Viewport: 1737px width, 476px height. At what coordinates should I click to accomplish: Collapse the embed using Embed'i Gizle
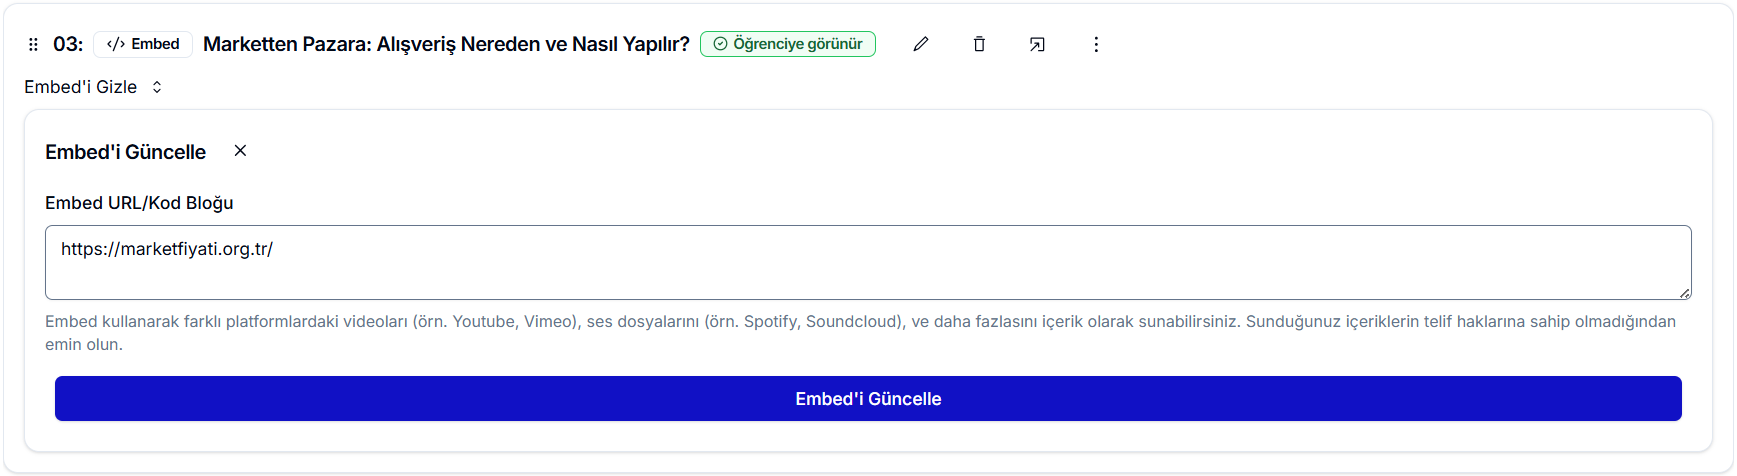[93, 87]
